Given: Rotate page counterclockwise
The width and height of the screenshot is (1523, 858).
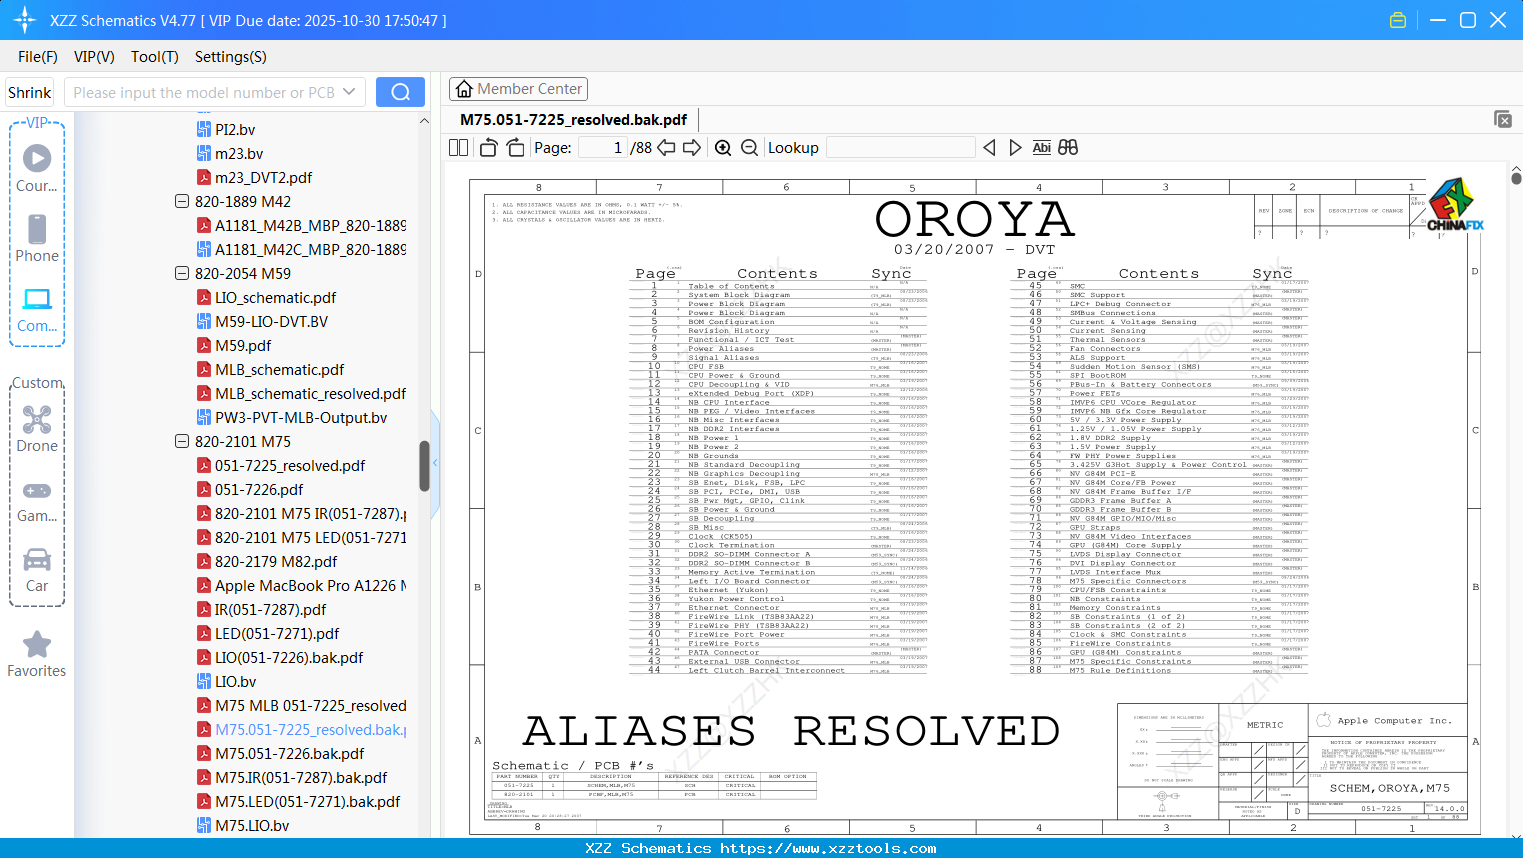Looking at the screenshot, I should click(489, 148).
